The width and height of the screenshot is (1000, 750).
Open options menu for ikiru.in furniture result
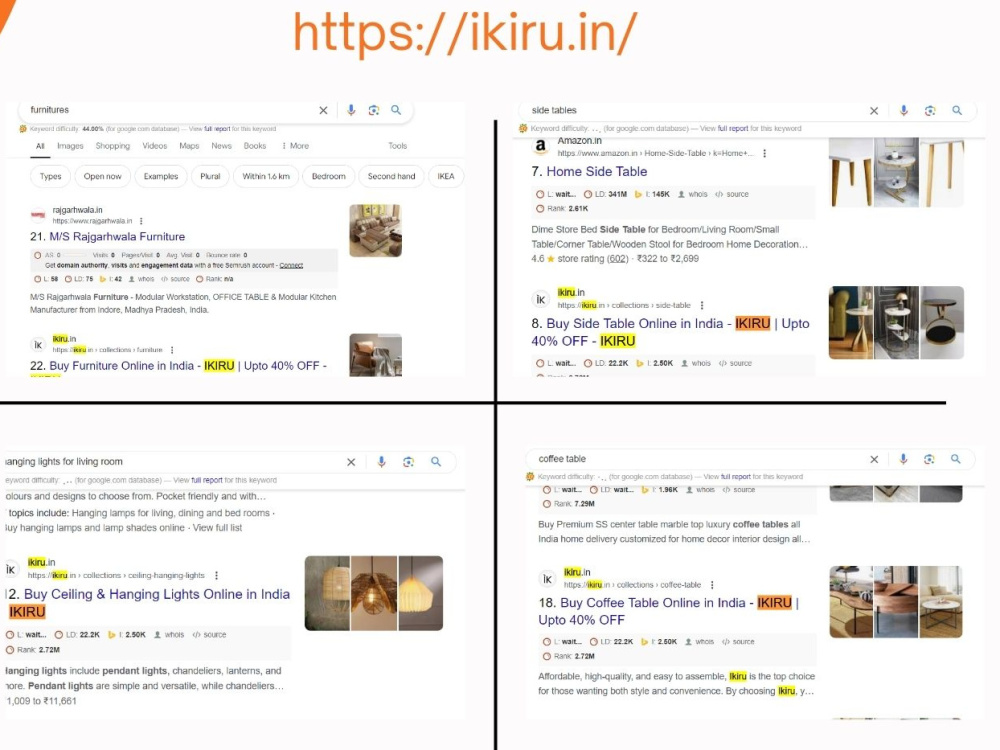tap(172, 350)
